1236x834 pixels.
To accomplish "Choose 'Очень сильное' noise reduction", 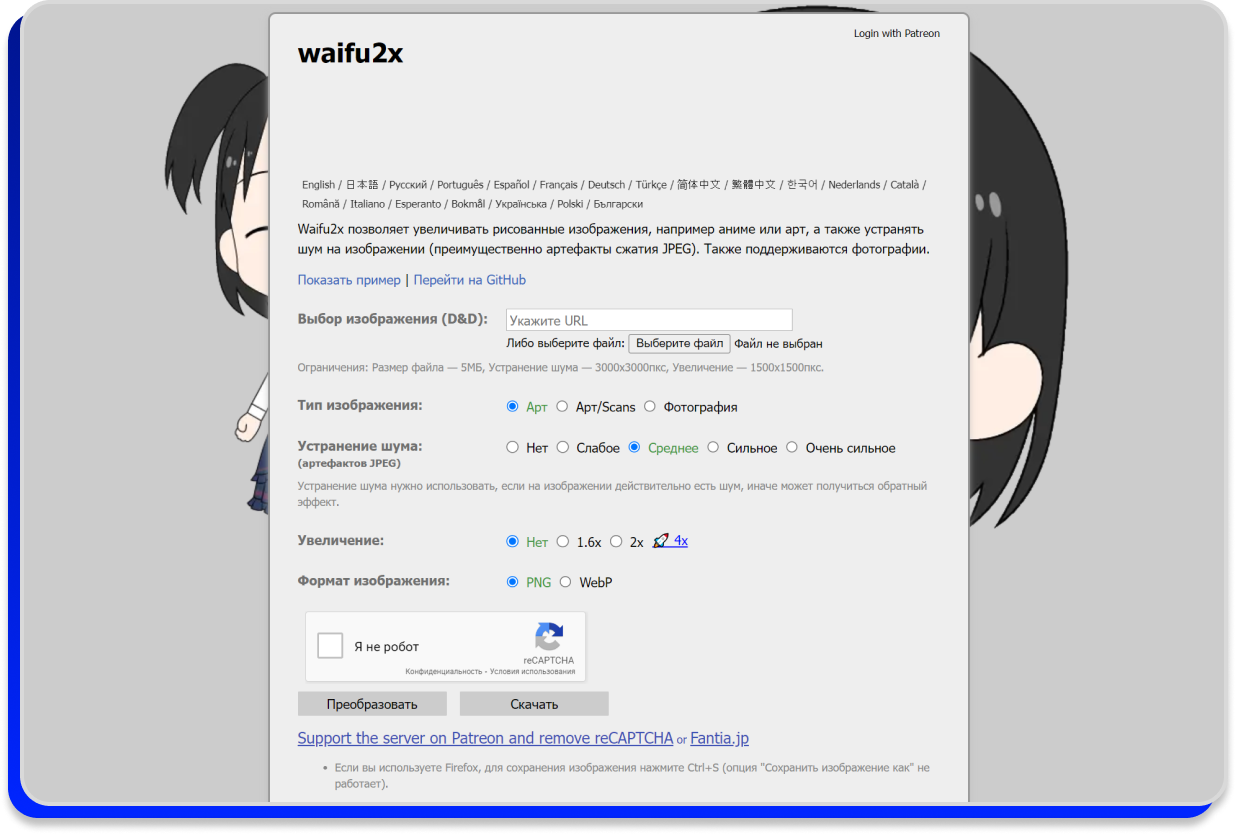I will pyautogui.click(x=792, y=448).
